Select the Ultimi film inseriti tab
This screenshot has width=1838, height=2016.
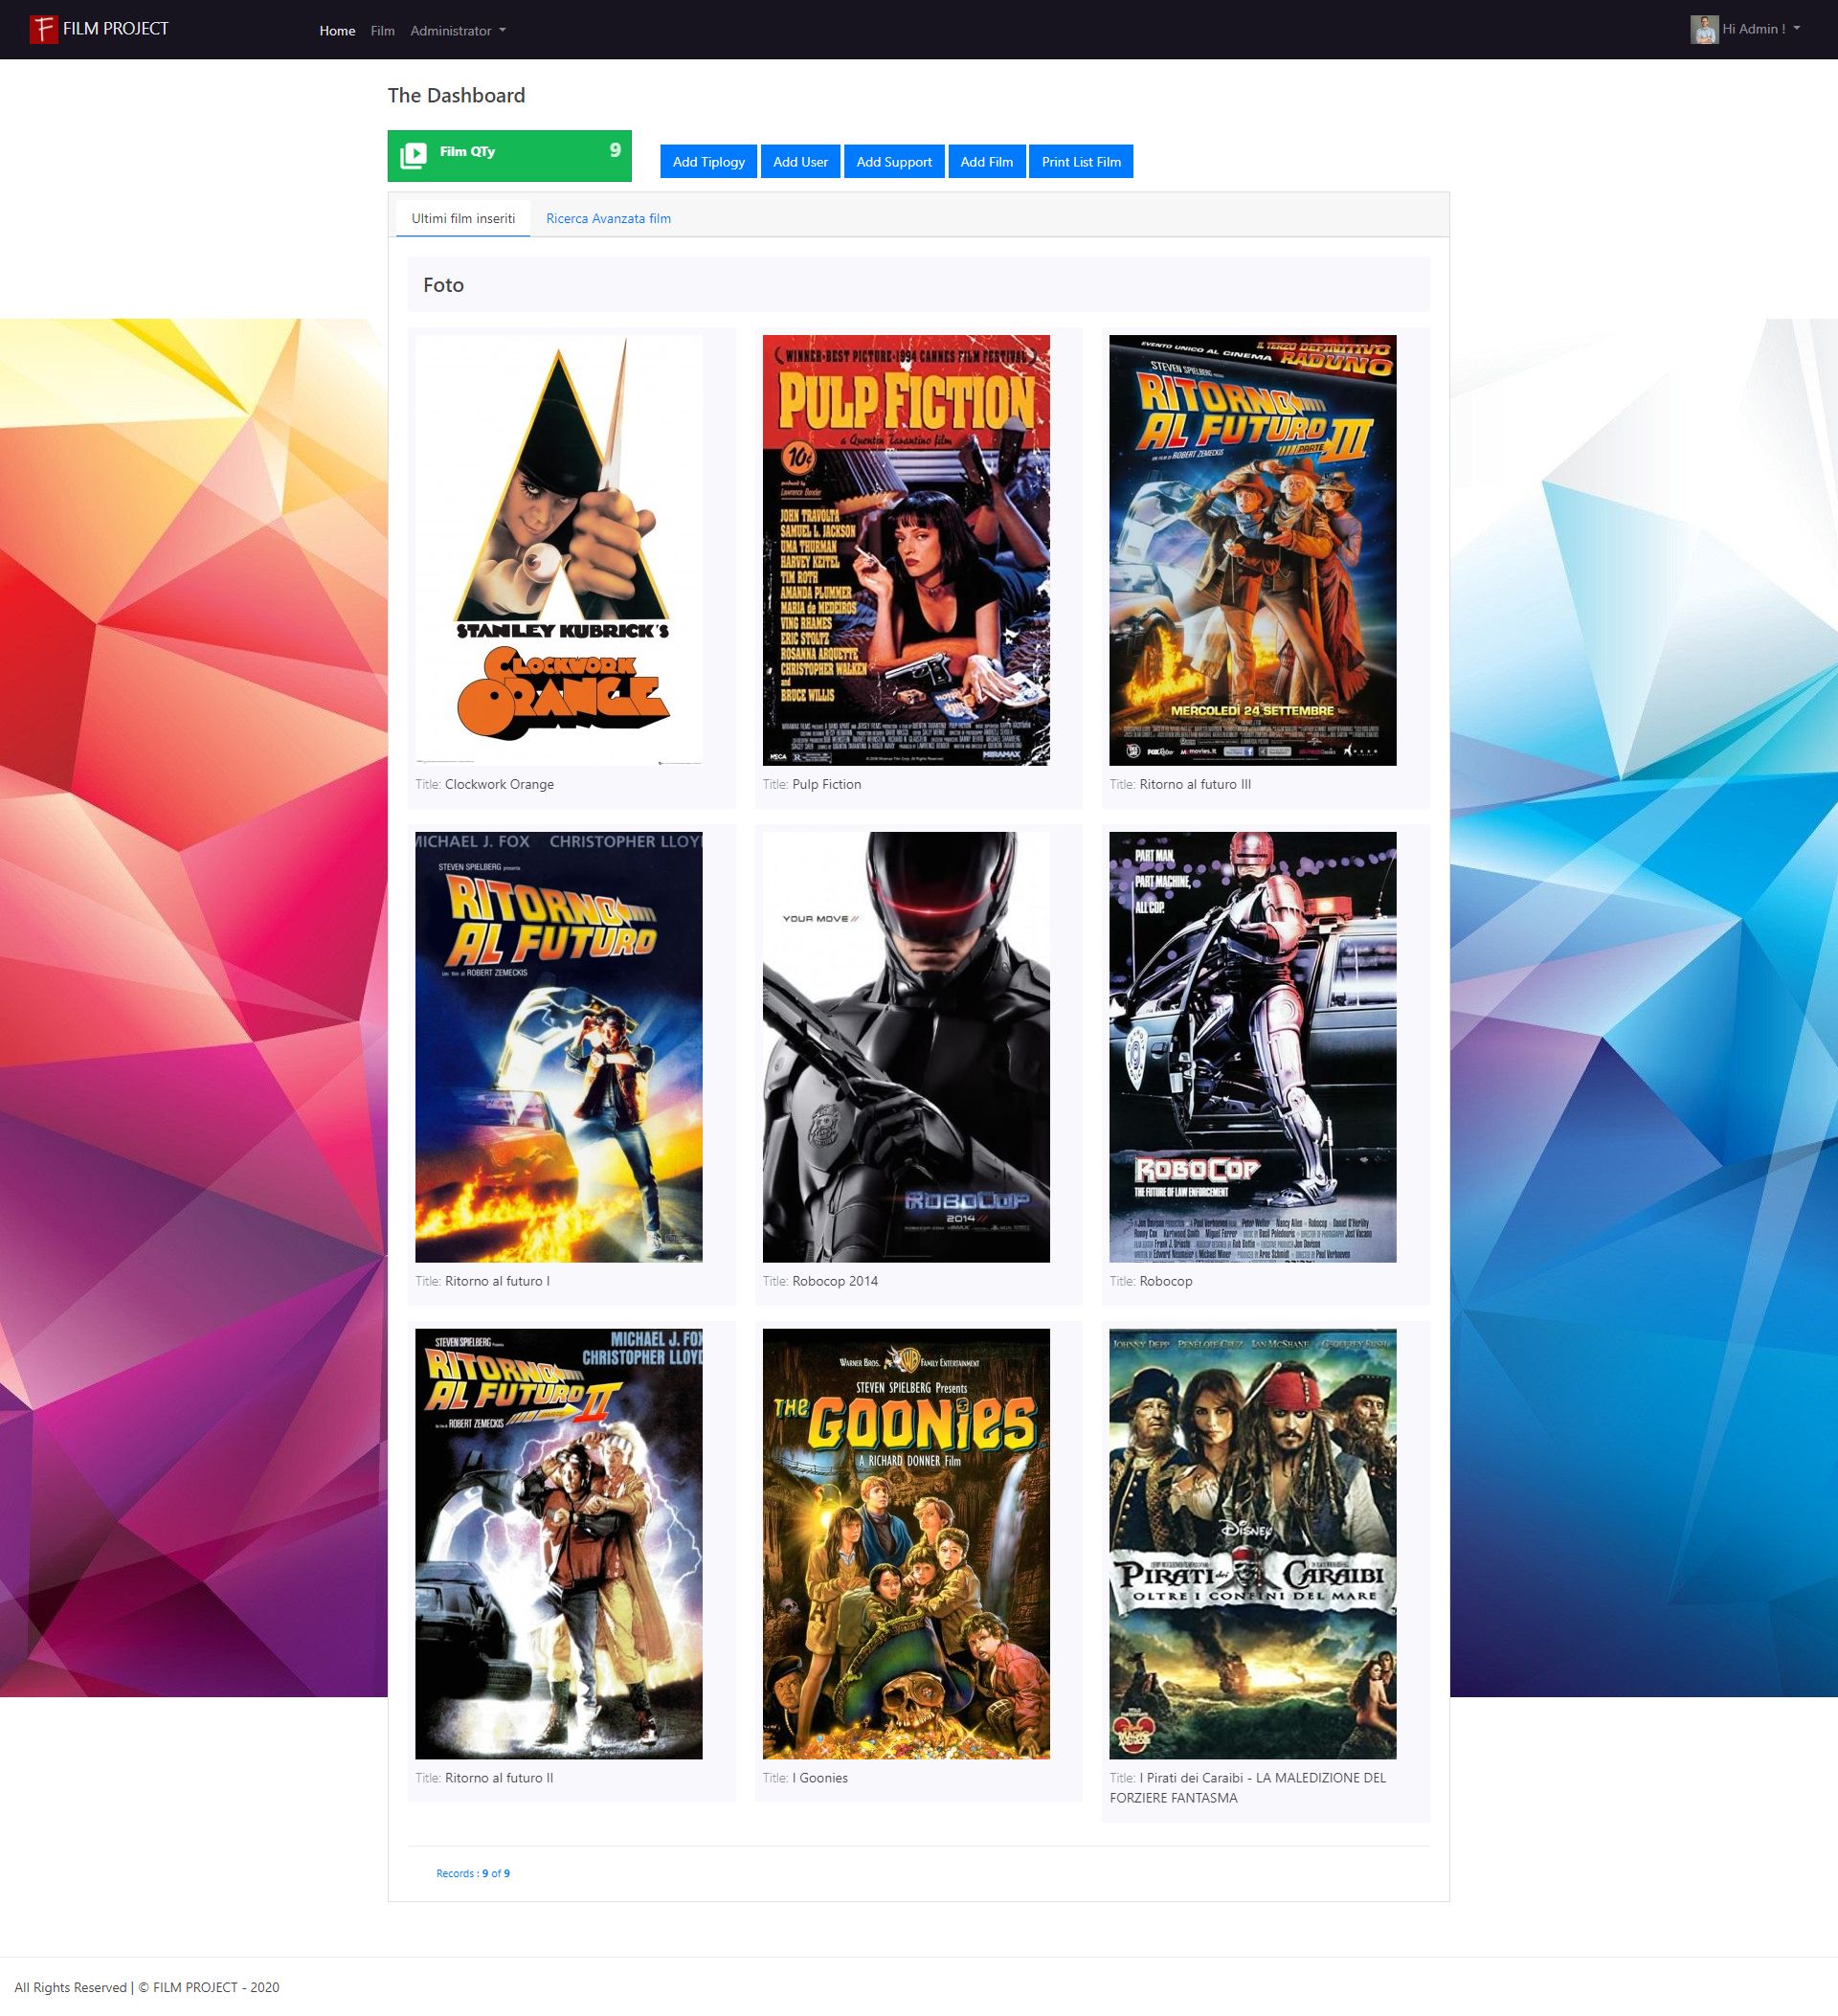point(463,218)
